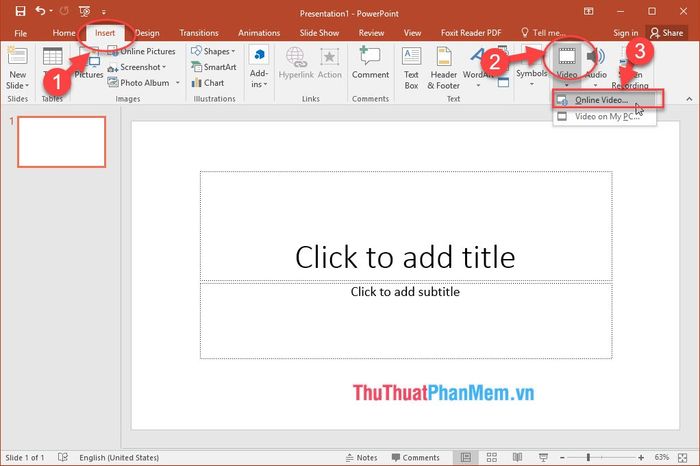The height and width of the screenshot is (466, 700).
Task: Zoom in with the plus button
Action: [x=641, y=458]
